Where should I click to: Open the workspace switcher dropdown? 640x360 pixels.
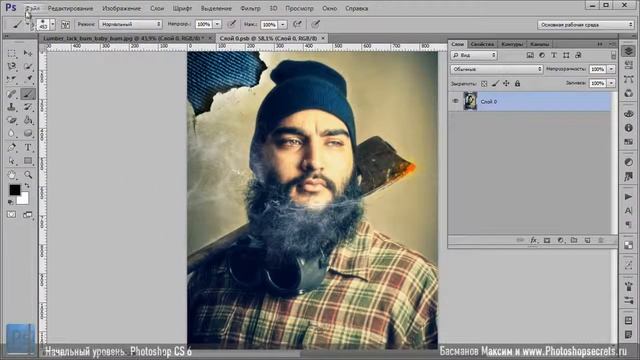point(586,25)
